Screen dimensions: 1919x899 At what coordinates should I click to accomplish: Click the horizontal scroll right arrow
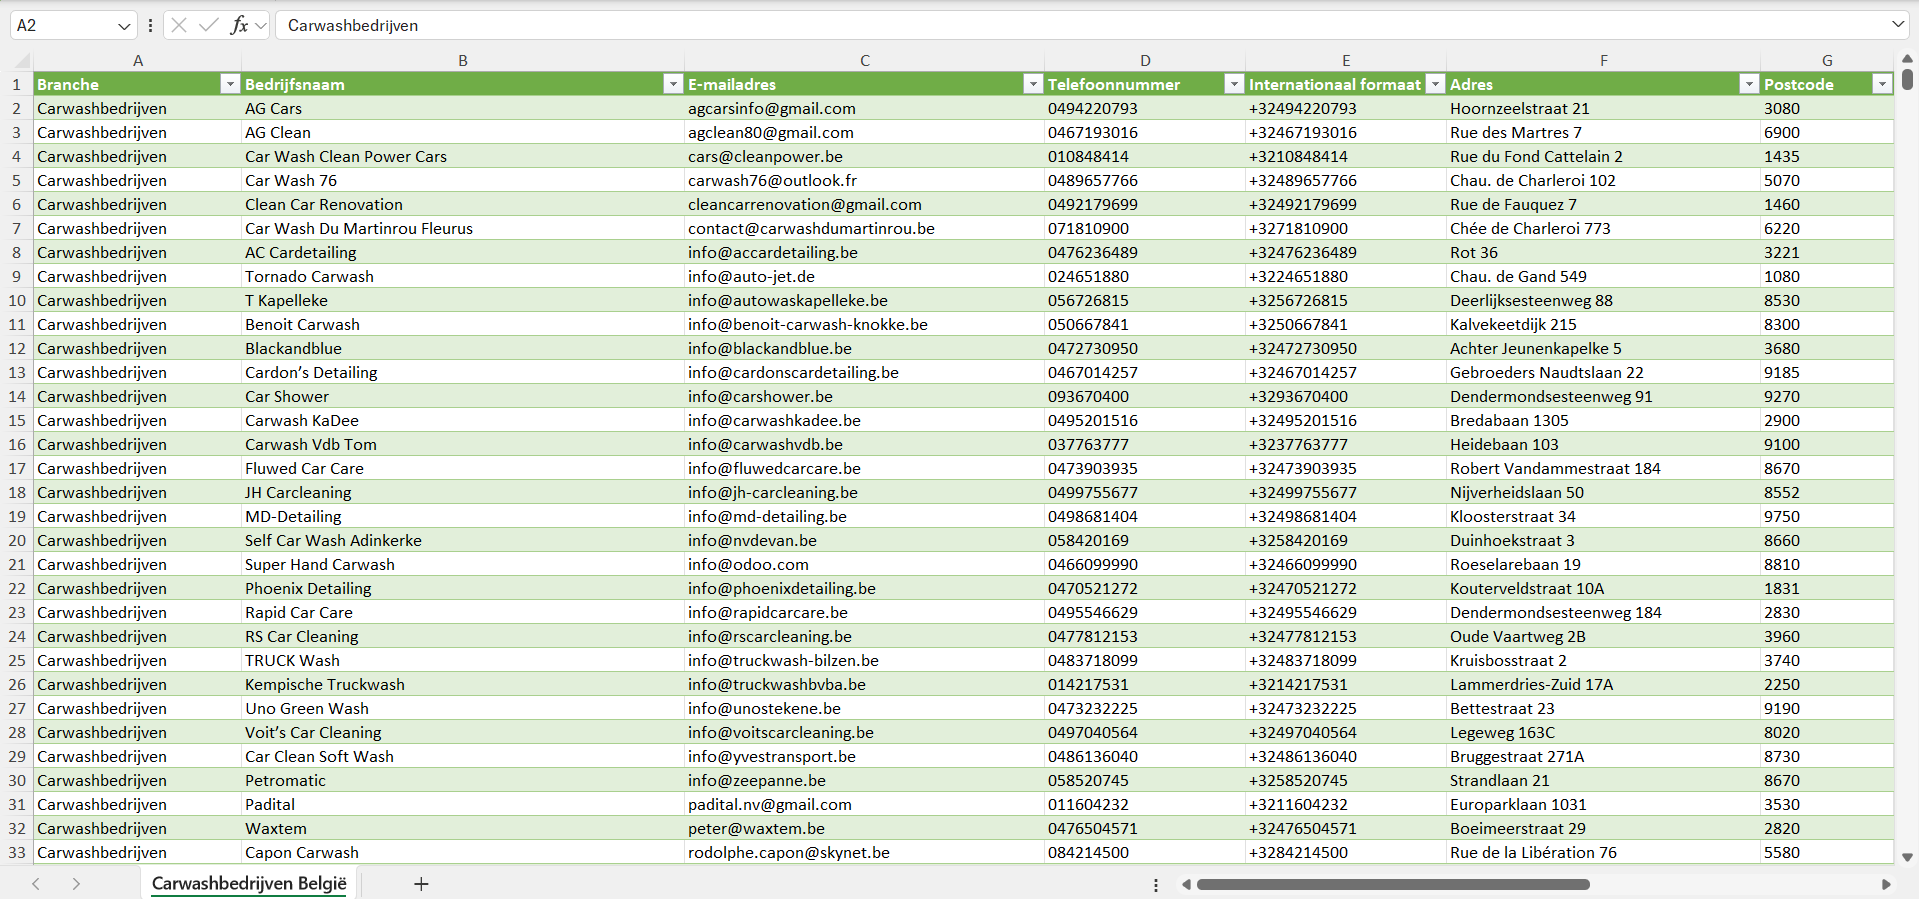[1886, 884]
